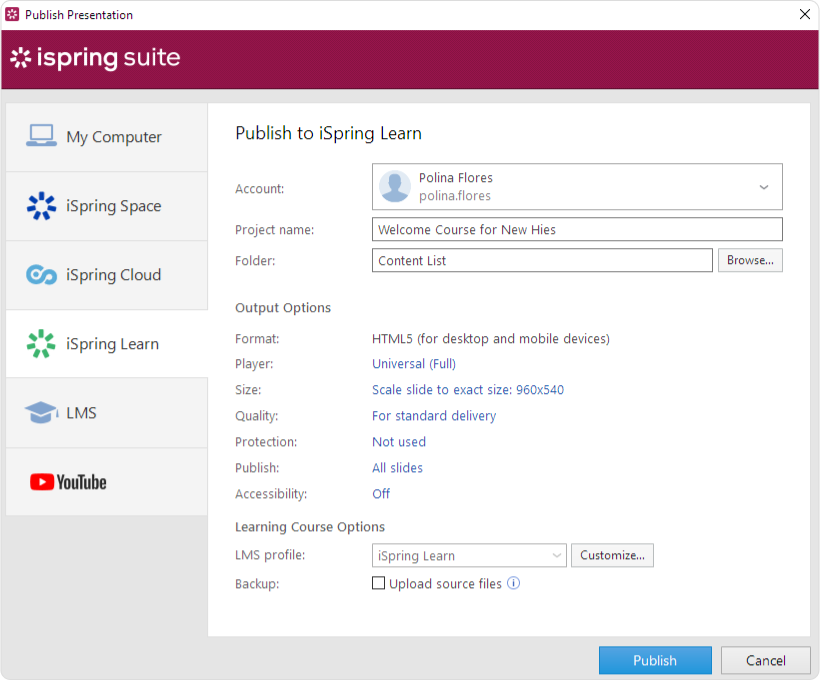Expand the LMS profile dropdown
820x680 pixels.
click(556, 555)
